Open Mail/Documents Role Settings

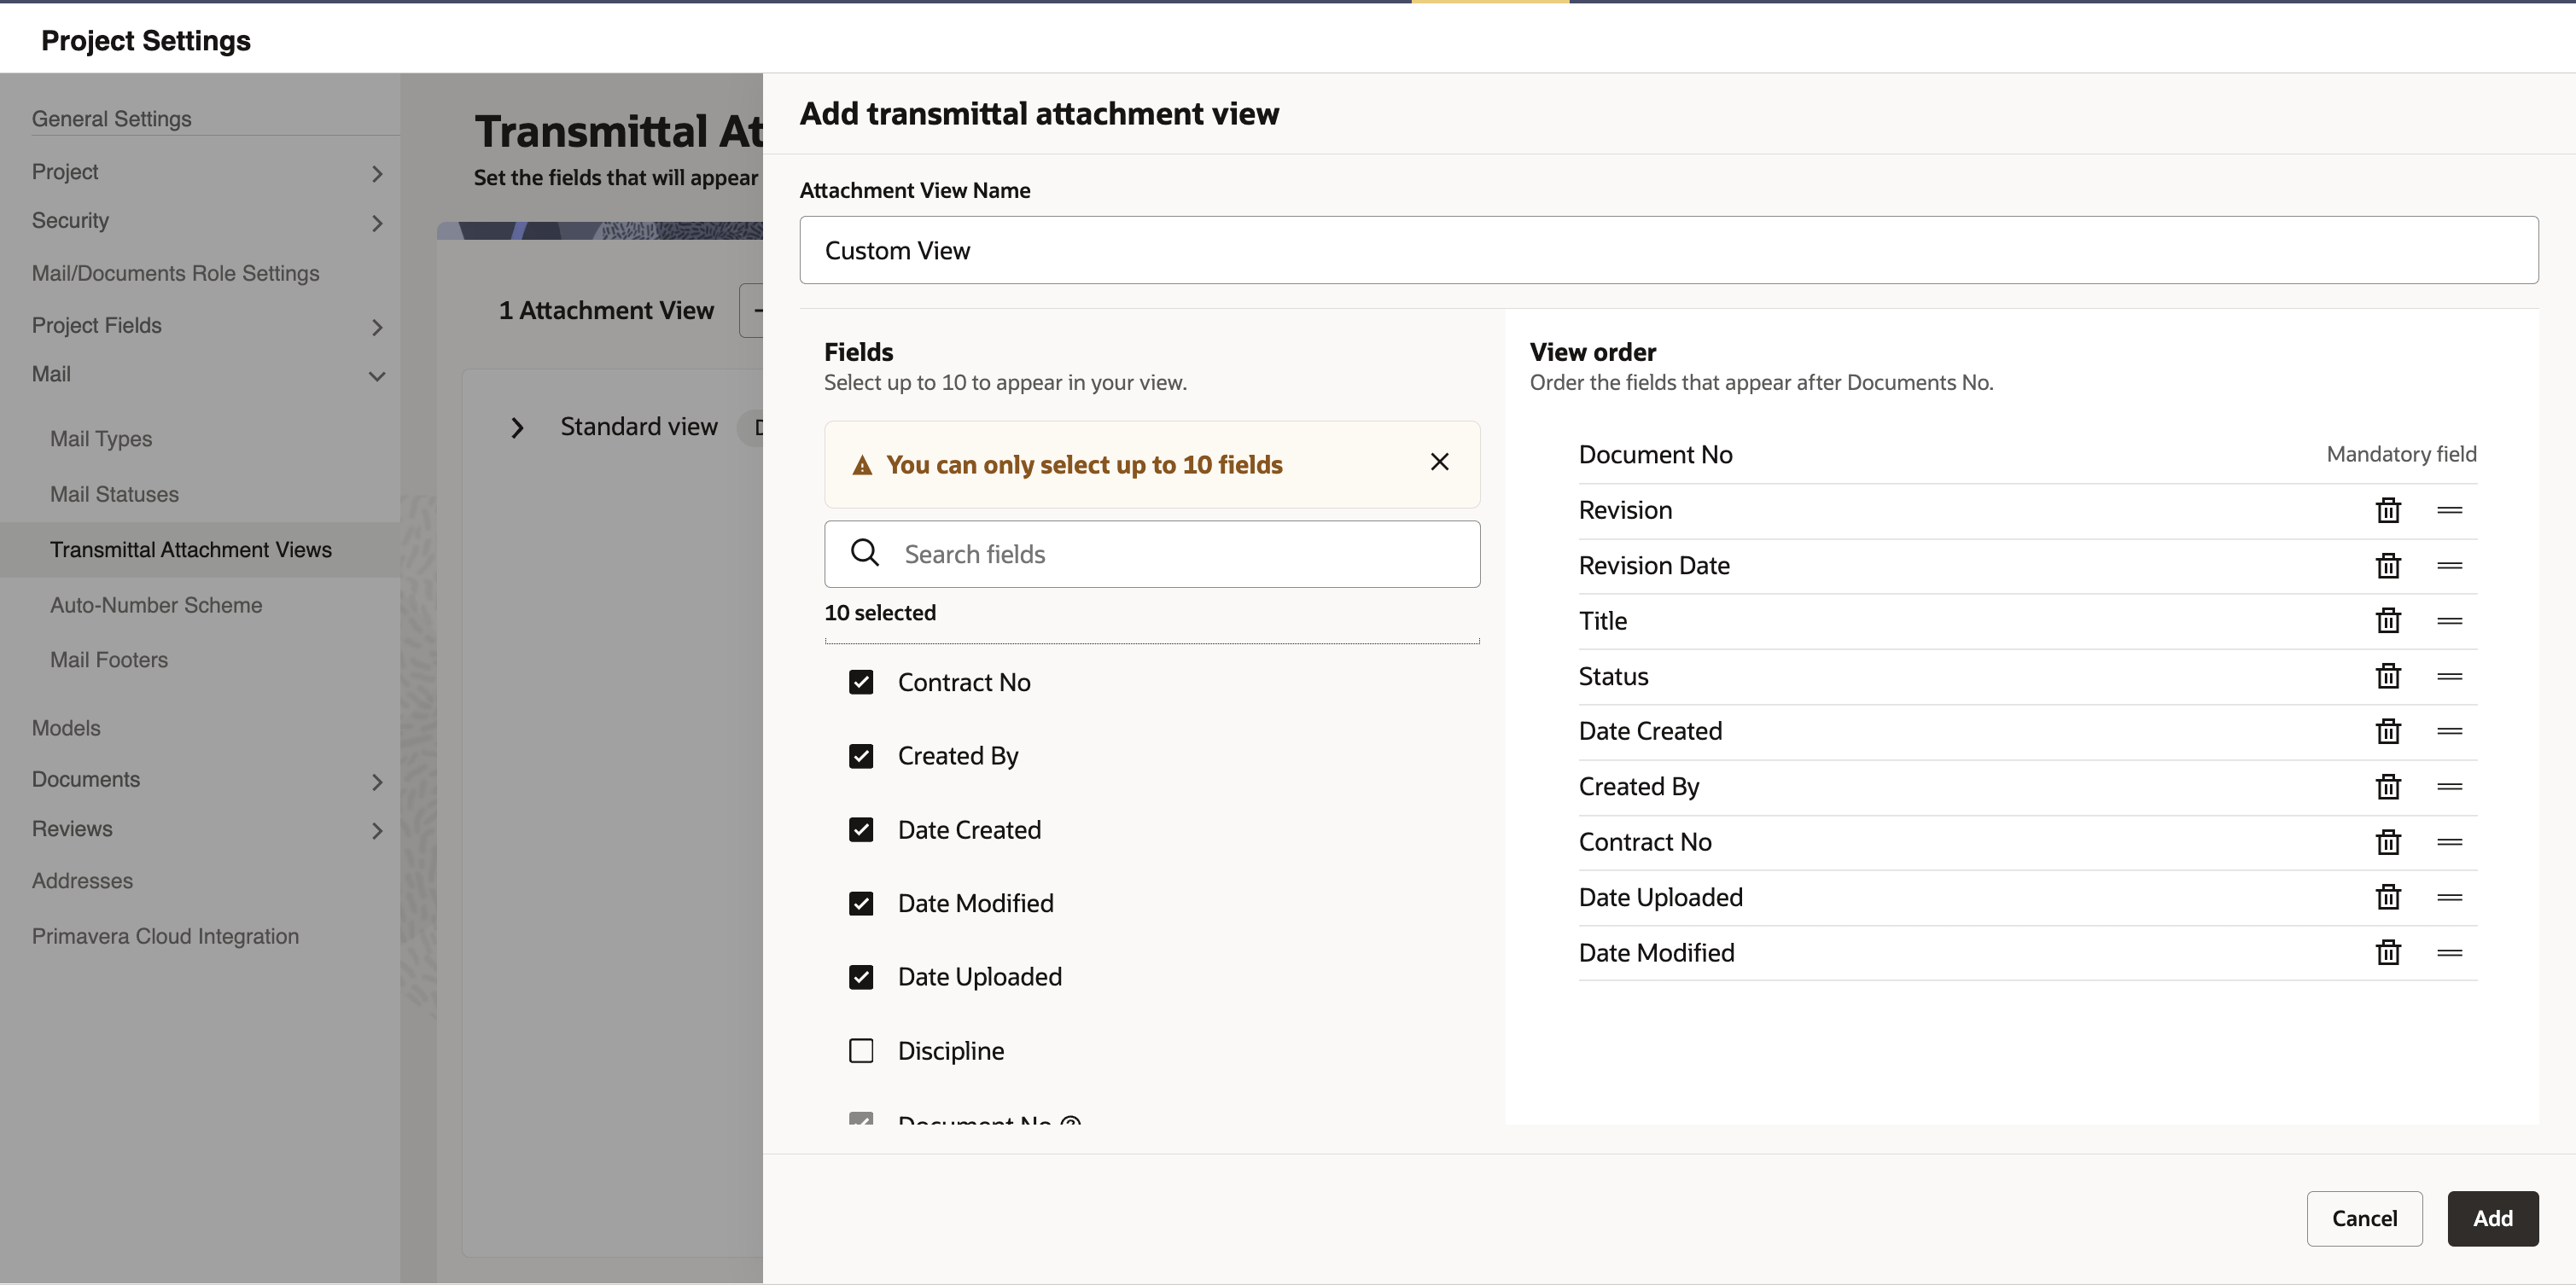click(x=175, y=273)
